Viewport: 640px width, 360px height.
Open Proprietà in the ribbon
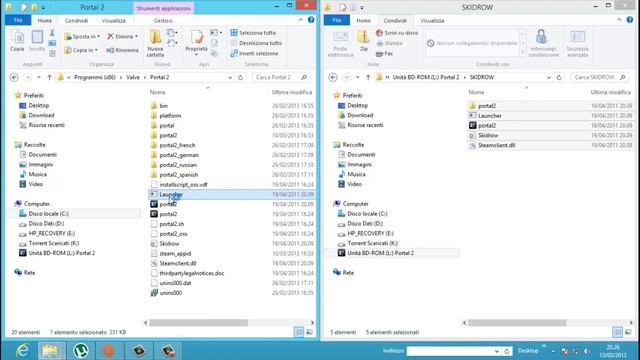(x=196, y=42)
